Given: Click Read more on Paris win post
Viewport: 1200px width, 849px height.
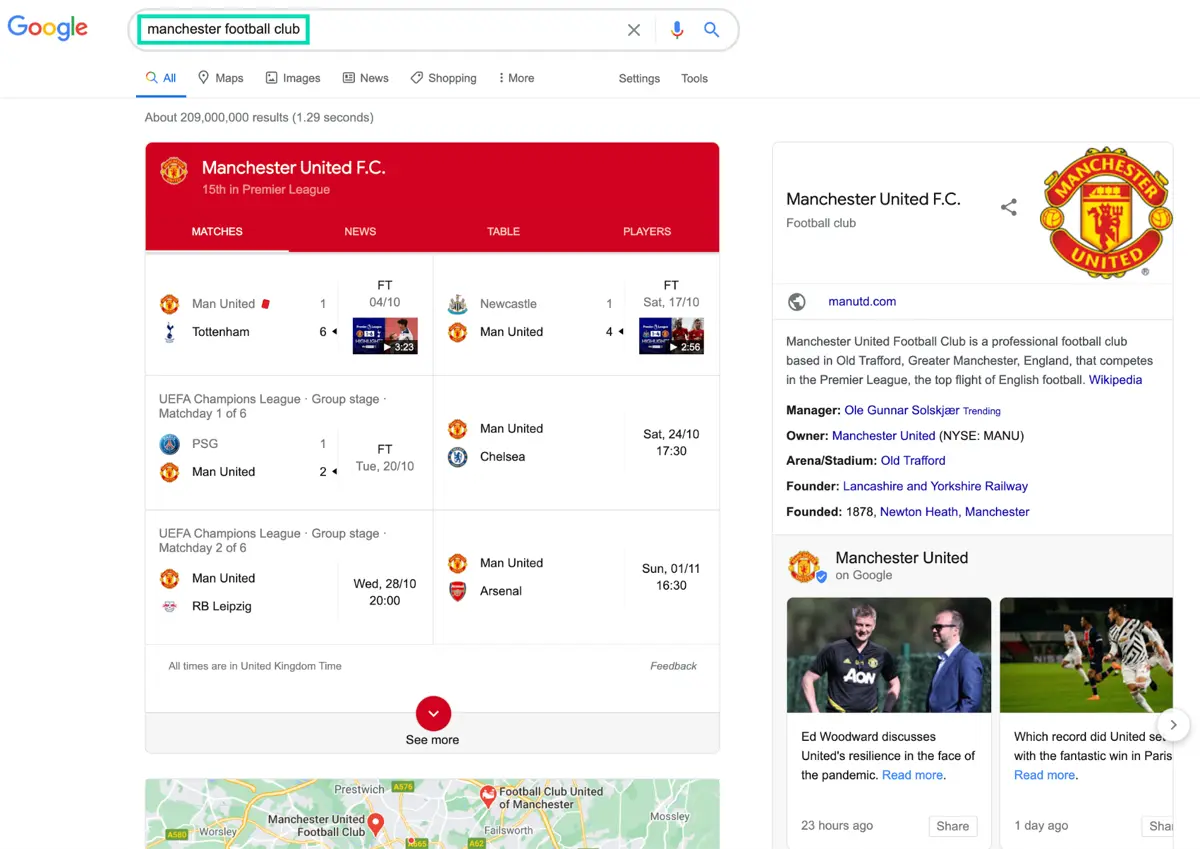Looking at the screenshot, I should coord(1044,775).
